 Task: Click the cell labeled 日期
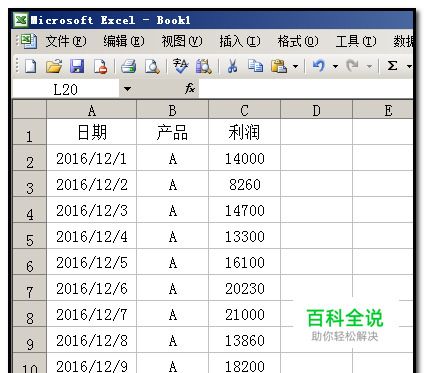[92, 132]
